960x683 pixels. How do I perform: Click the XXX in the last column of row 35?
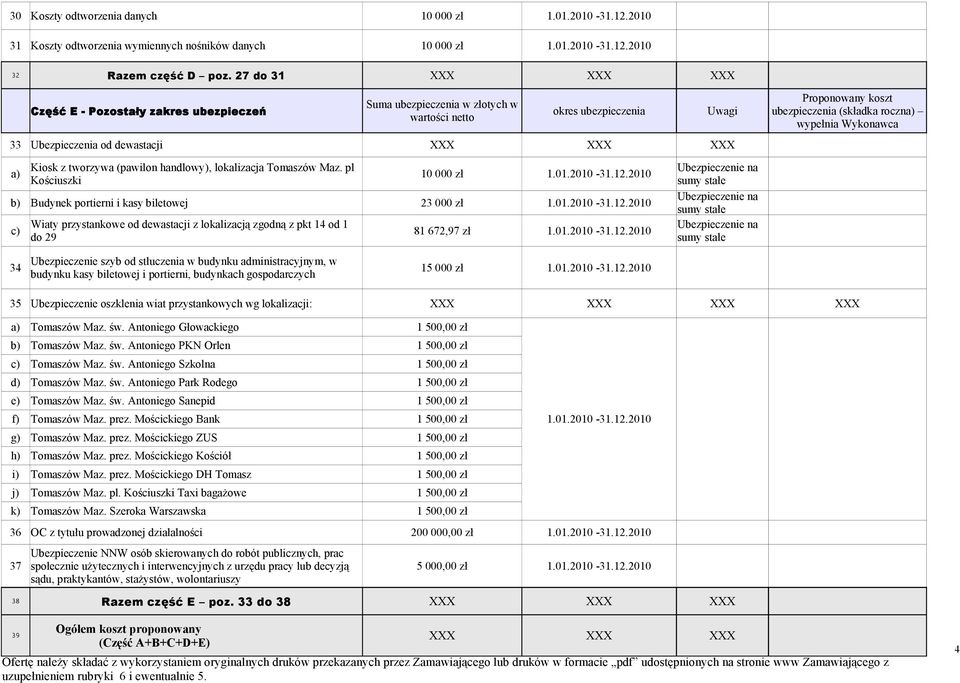click(847, 304)
